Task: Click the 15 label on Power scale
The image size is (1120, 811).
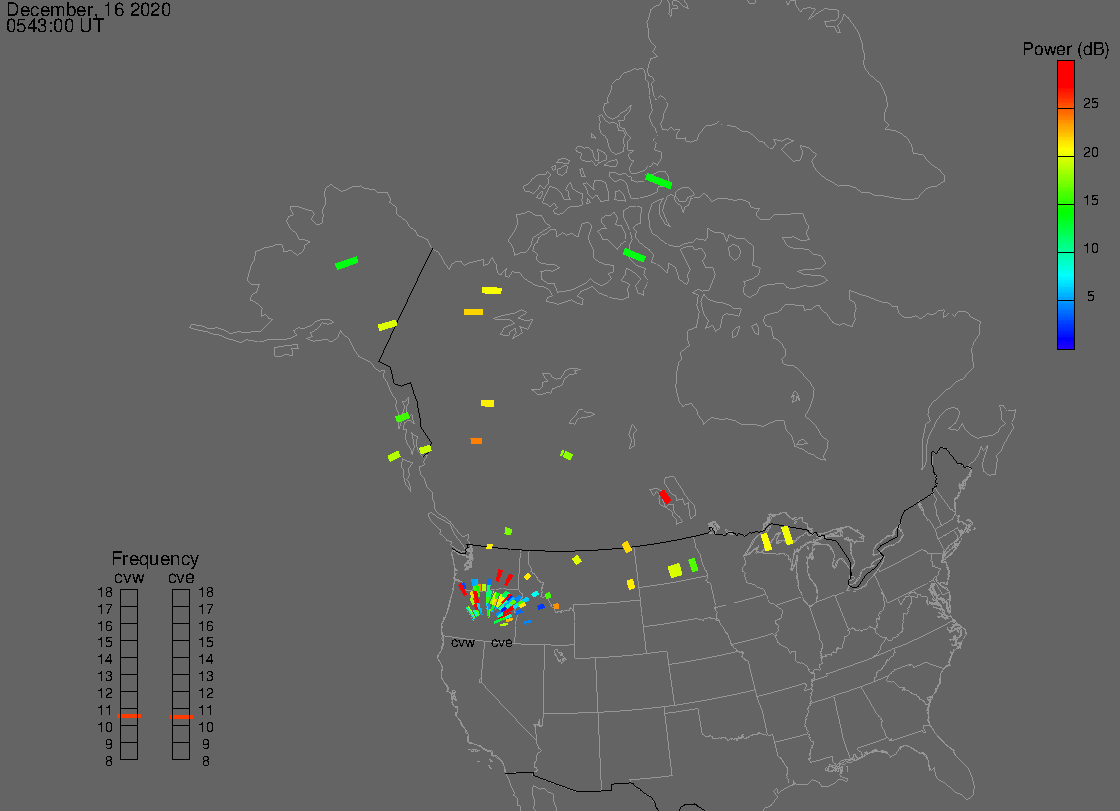Action: (x=1091, y=200)
